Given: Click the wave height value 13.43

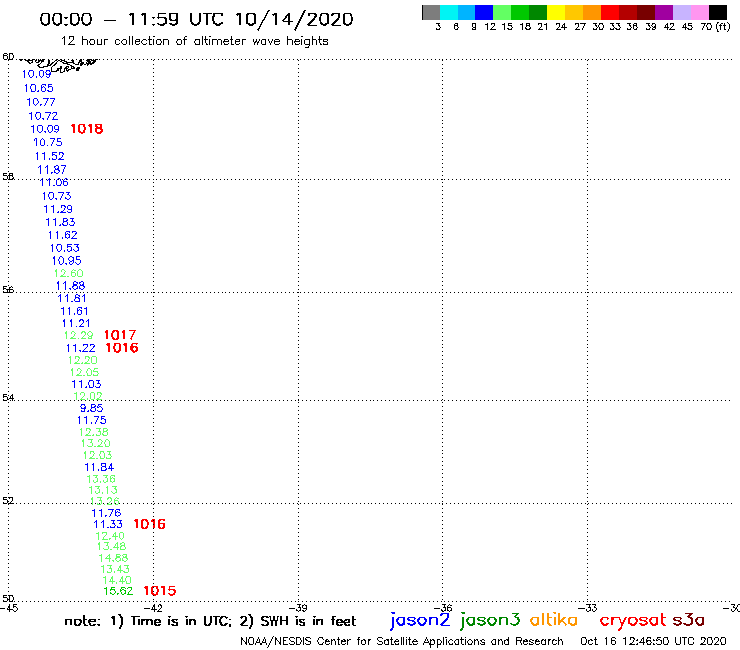Looking at the screenshot, I should point(115,569).
